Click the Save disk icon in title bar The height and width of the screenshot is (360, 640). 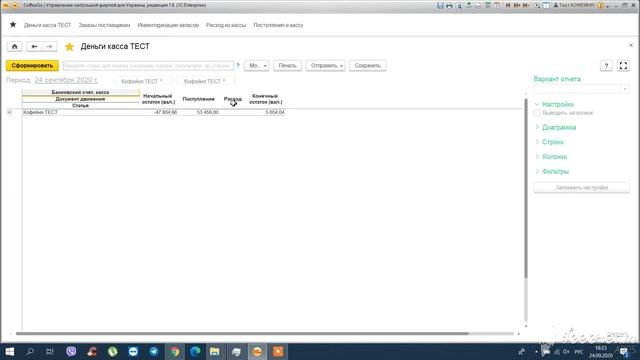click(440, 5)
